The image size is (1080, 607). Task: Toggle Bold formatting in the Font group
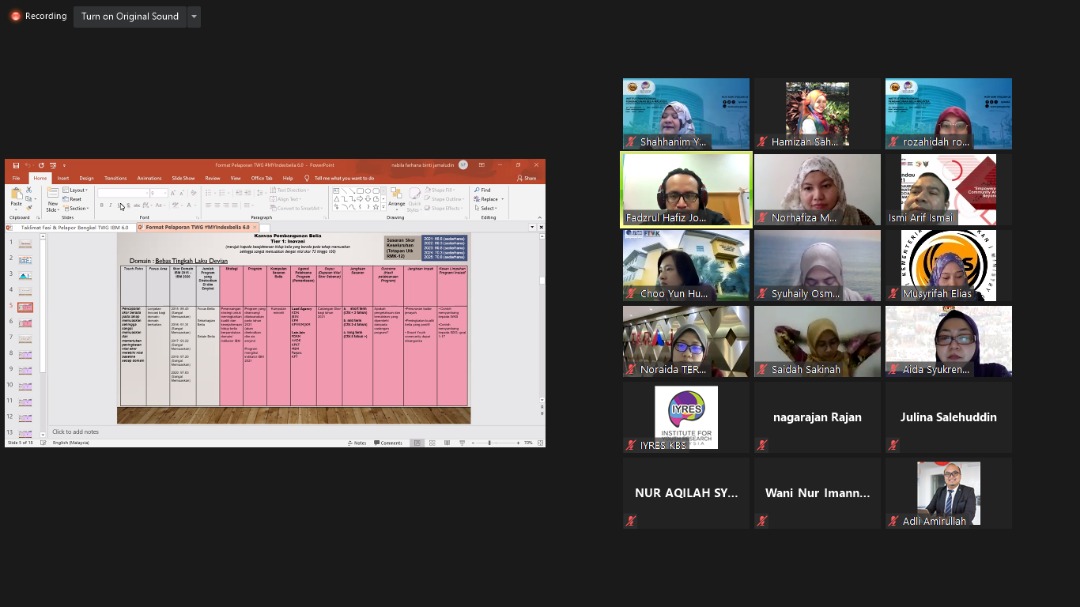click(102, 205)
